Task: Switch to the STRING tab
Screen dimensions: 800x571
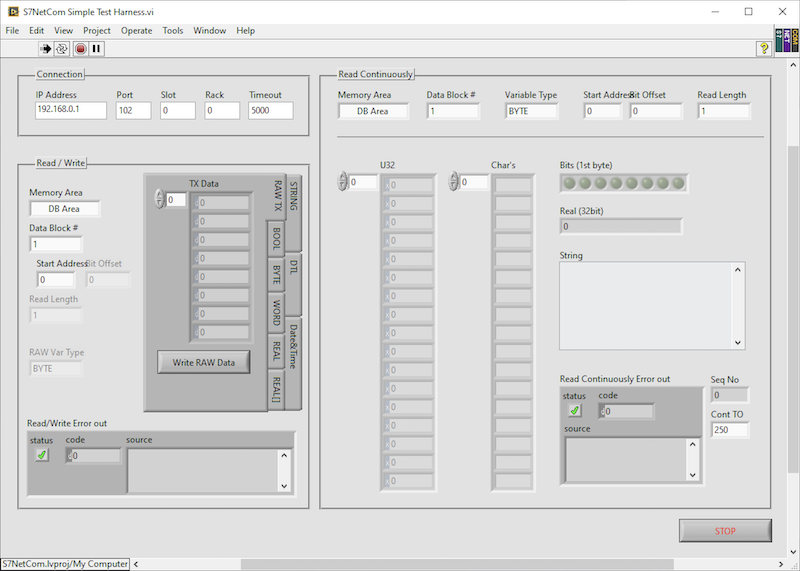Action: point(293,213)
